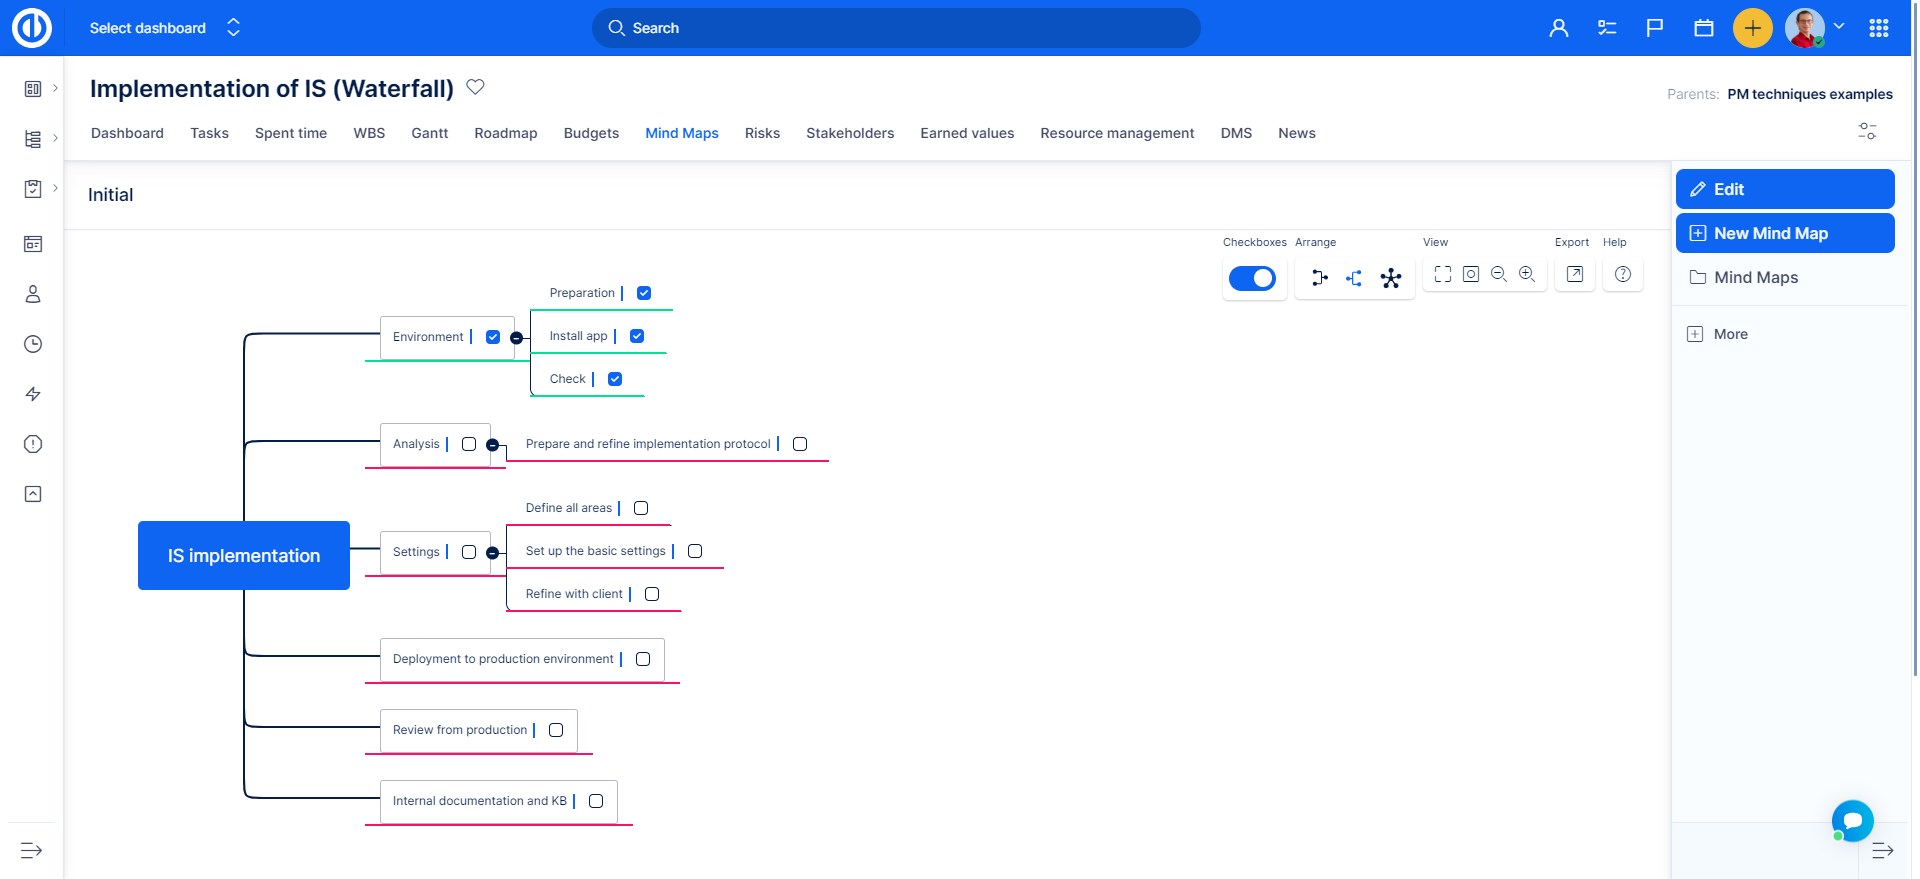Turn off the Checkboxes toggle switch
The height and width of the screenshot is (879, 1920).
pos(1252,278)
